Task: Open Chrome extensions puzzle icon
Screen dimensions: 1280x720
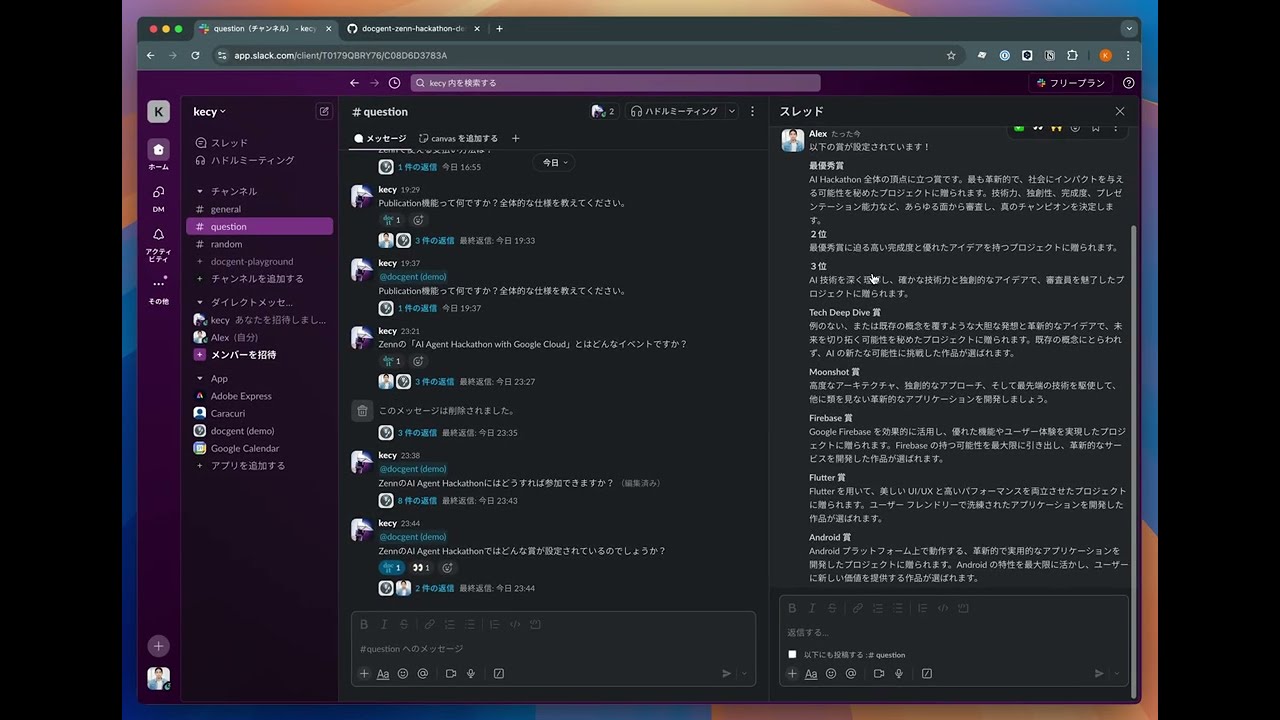Action: [x=1072, y=55]
